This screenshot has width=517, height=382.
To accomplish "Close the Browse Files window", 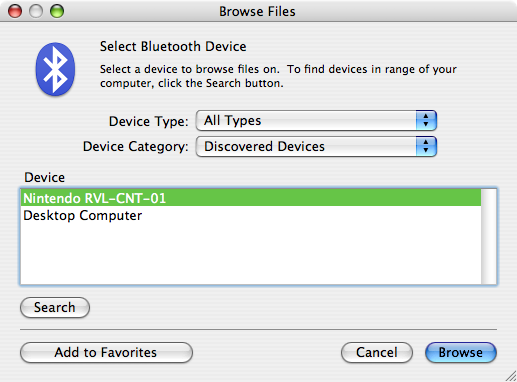I will (15, 11).
